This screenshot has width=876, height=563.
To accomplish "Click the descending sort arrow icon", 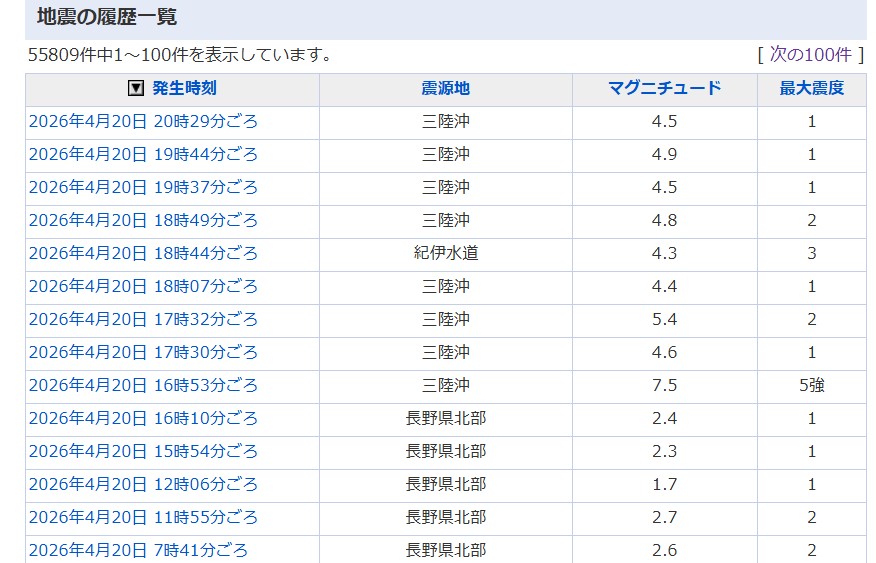I will click(x=137, y=88).
